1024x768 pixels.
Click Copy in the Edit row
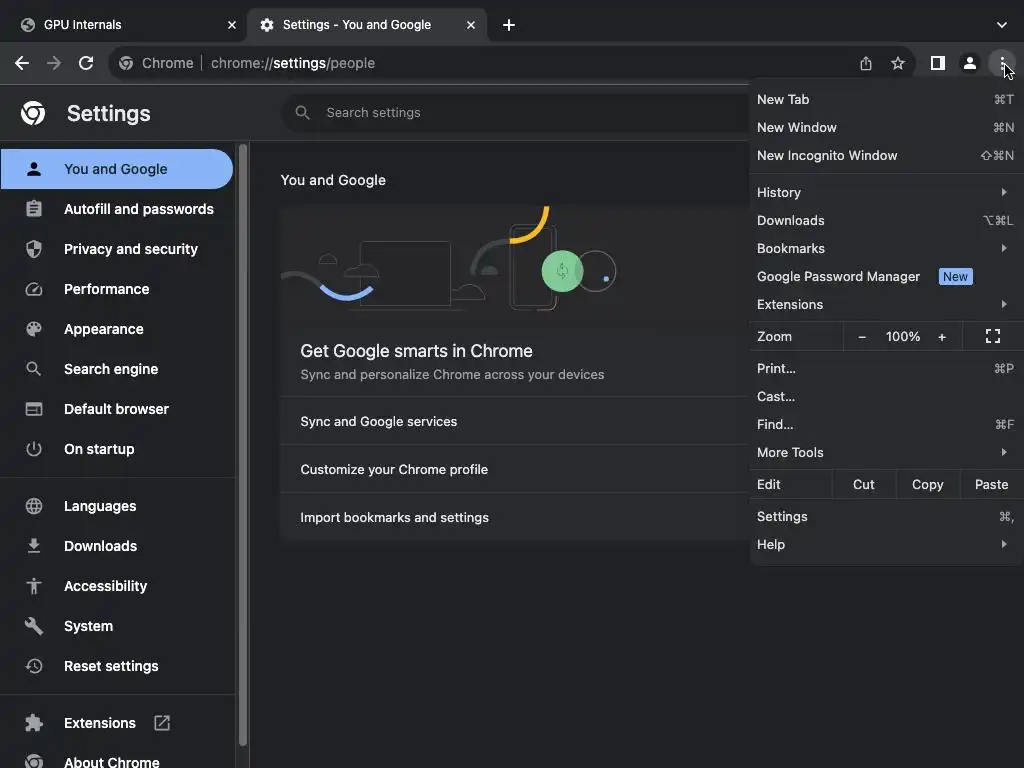pos(927,485)
